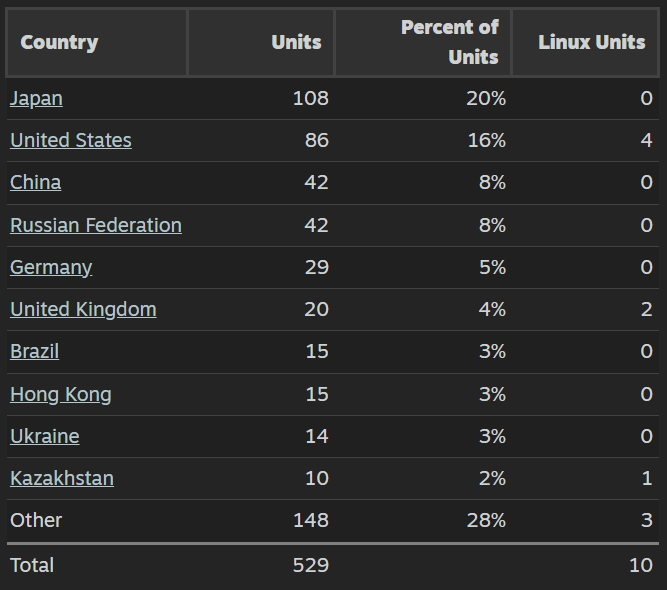
Task: Select the Hong Kong link
Action: point(60,394)
